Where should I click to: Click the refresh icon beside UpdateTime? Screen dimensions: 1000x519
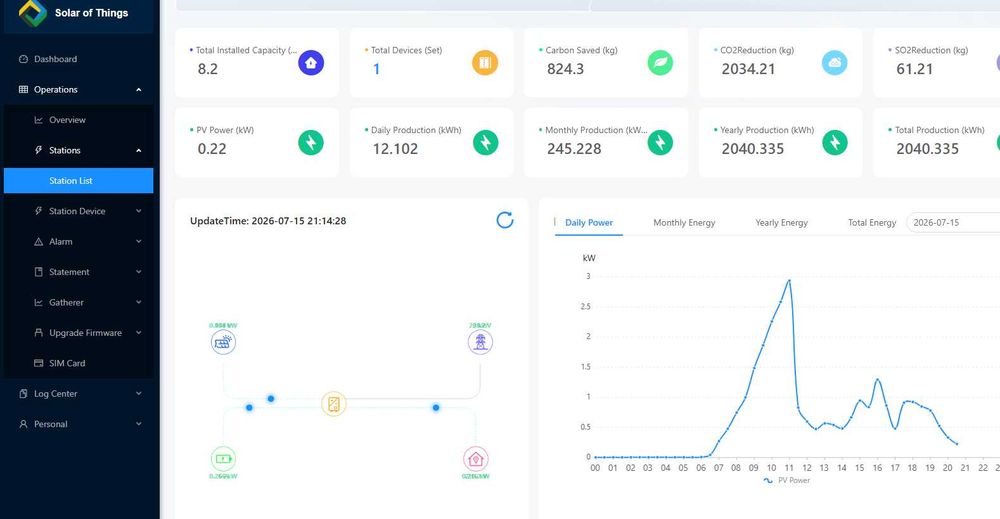504,220
